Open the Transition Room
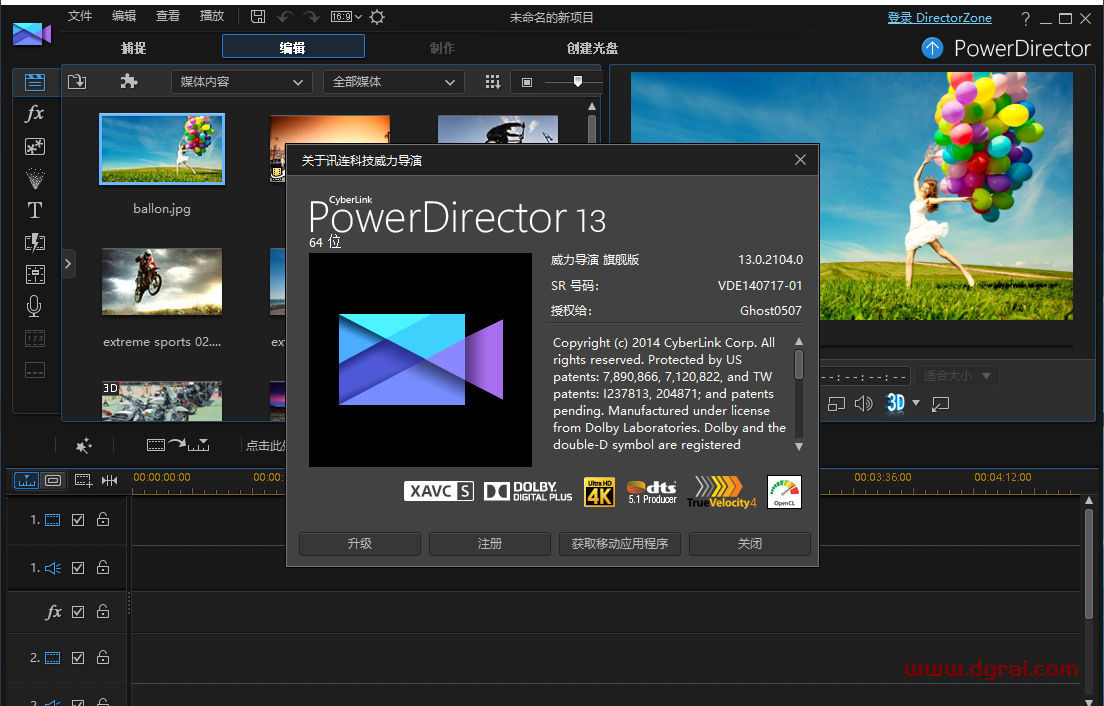 click(34, 243)
